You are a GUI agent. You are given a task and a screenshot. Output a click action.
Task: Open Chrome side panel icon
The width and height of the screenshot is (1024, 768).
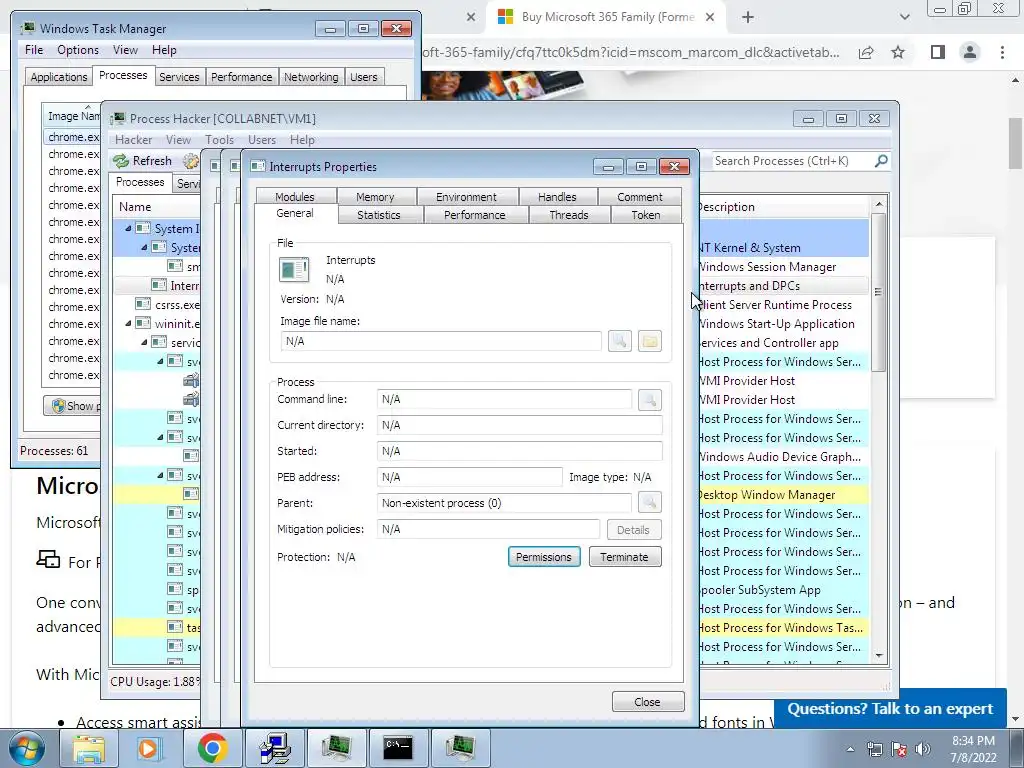pyautogui.click(x=938, y=52)
